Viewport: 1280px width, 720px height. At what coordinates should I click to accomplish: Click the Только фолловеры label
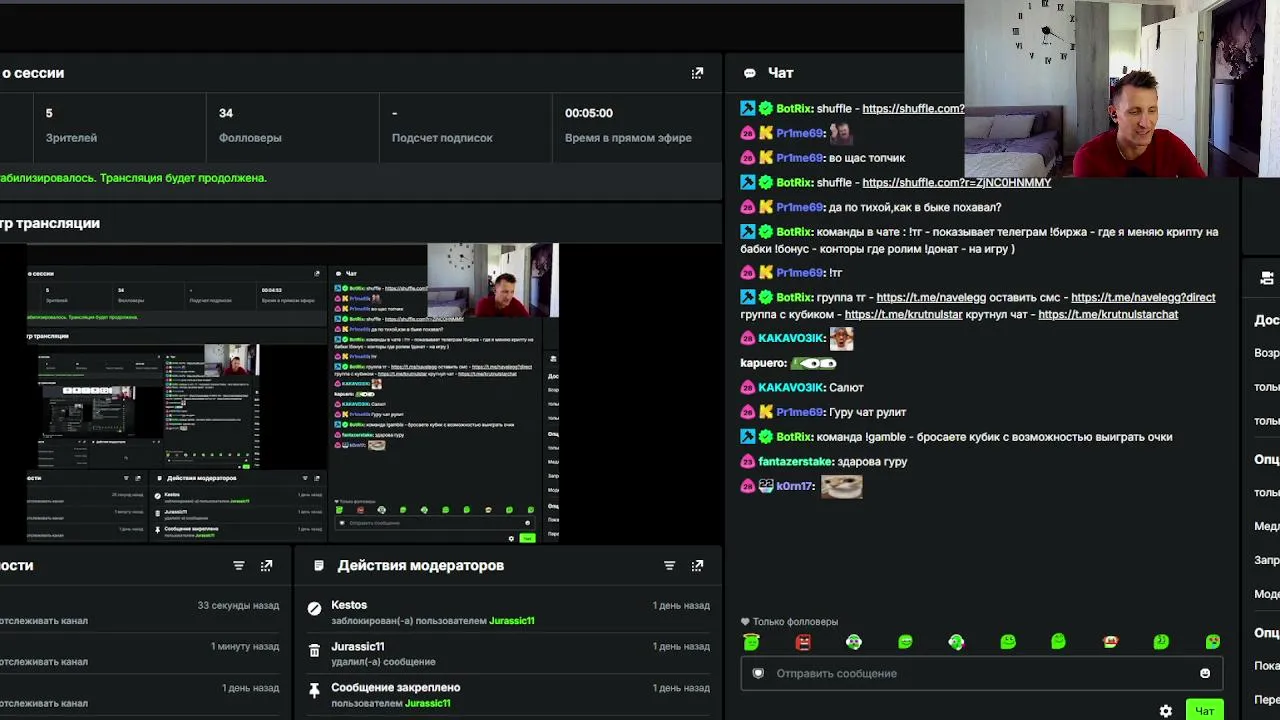[795, 622]
